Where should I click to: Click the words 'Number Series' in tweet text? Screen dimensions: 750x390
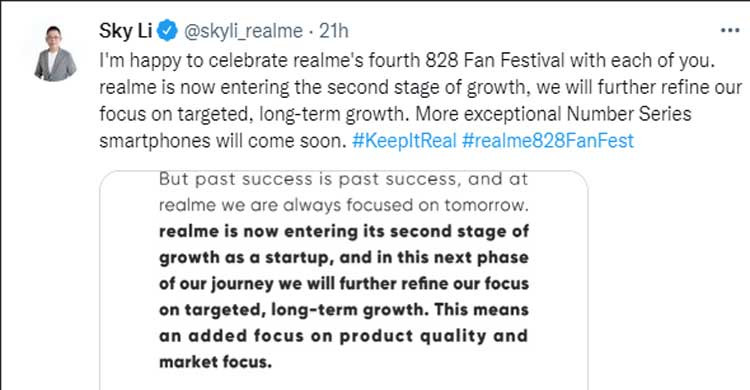tap(629, 114)
